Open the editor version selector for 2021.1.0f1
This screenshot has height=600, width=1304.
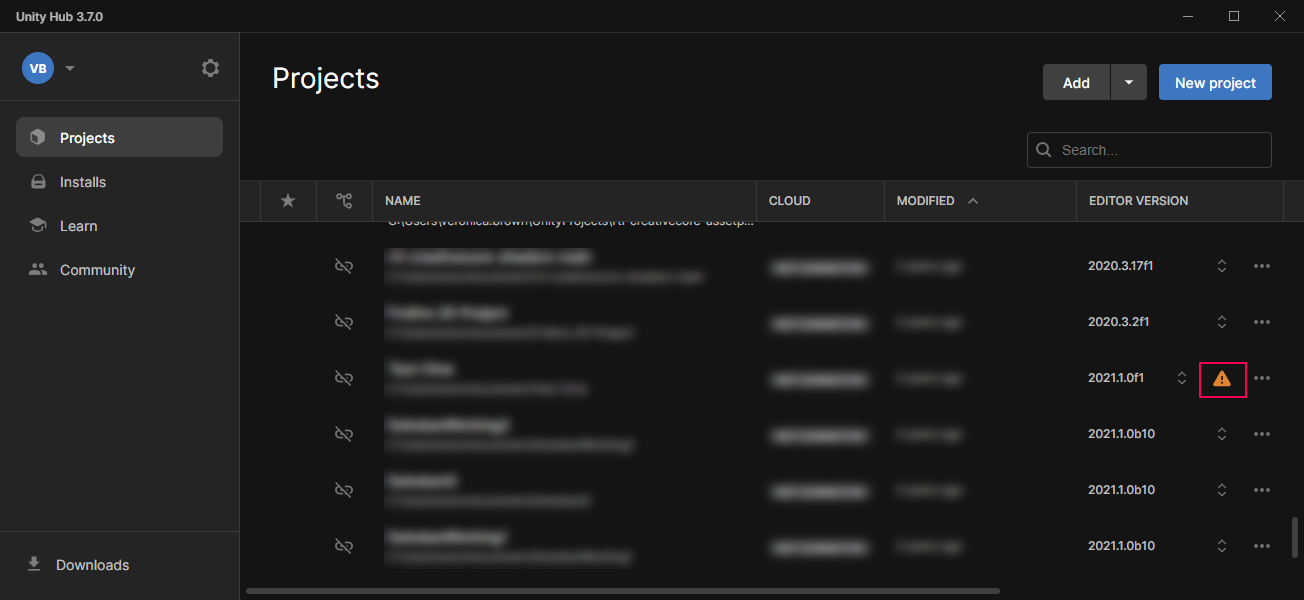(x=1182, y=378)
